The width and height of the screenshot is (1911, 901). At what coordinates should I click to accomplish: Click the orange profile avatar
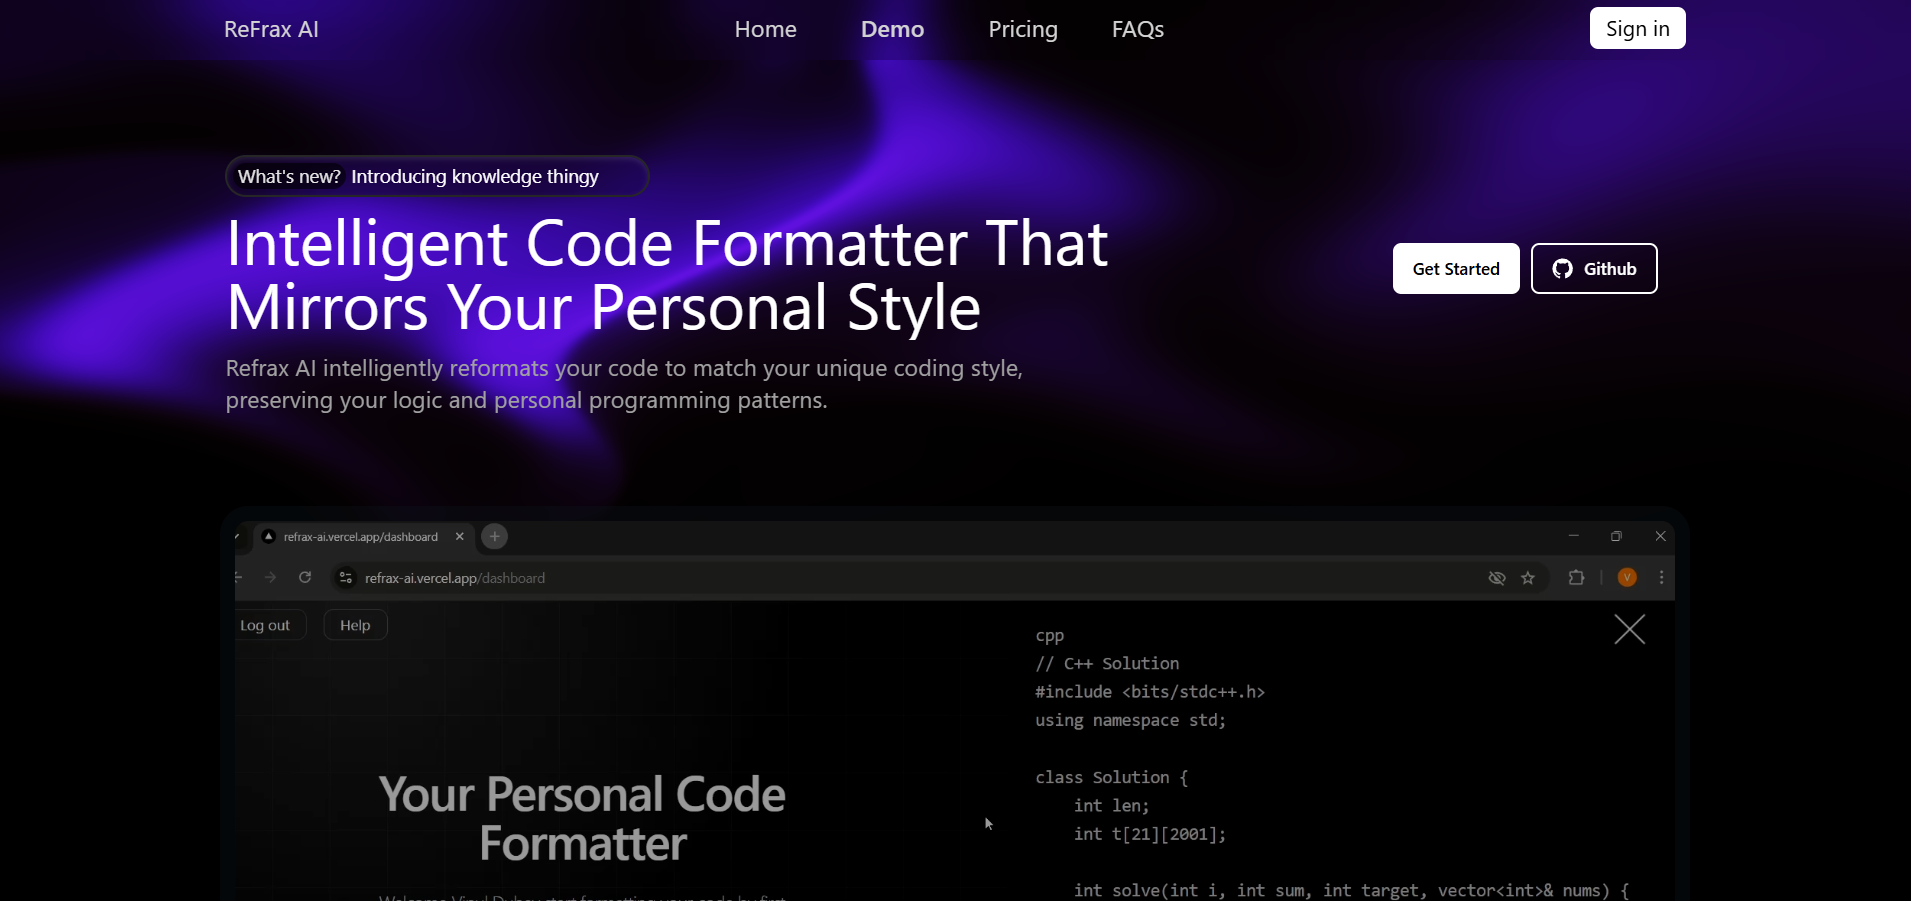point(1627,578)
